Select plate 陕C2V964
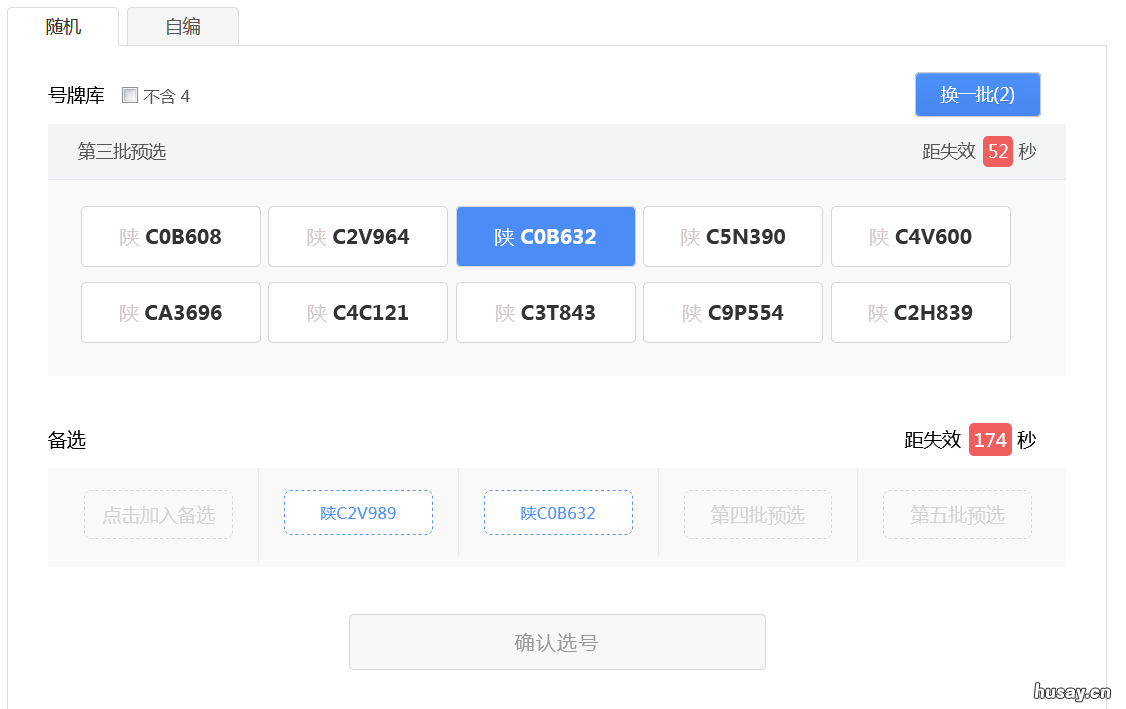The image size is (1126, 709). (357, 236)
